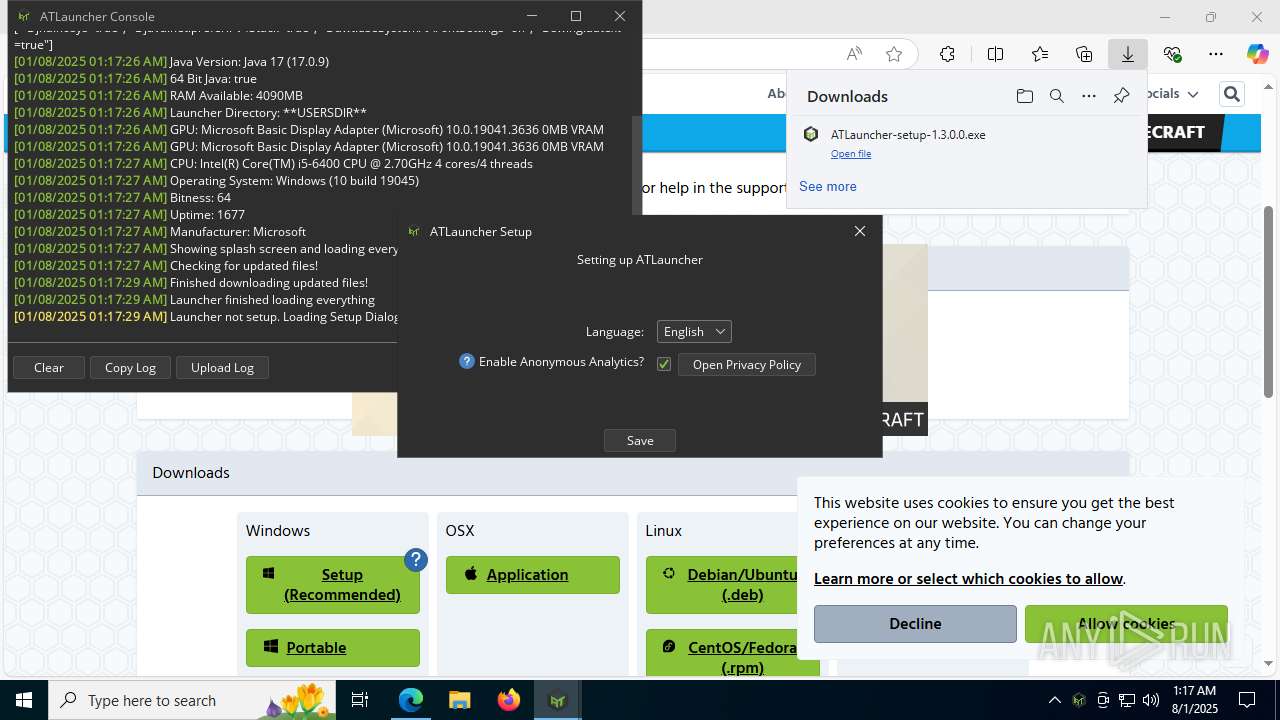Expand the Socials menu on website

click(1172, 93)
